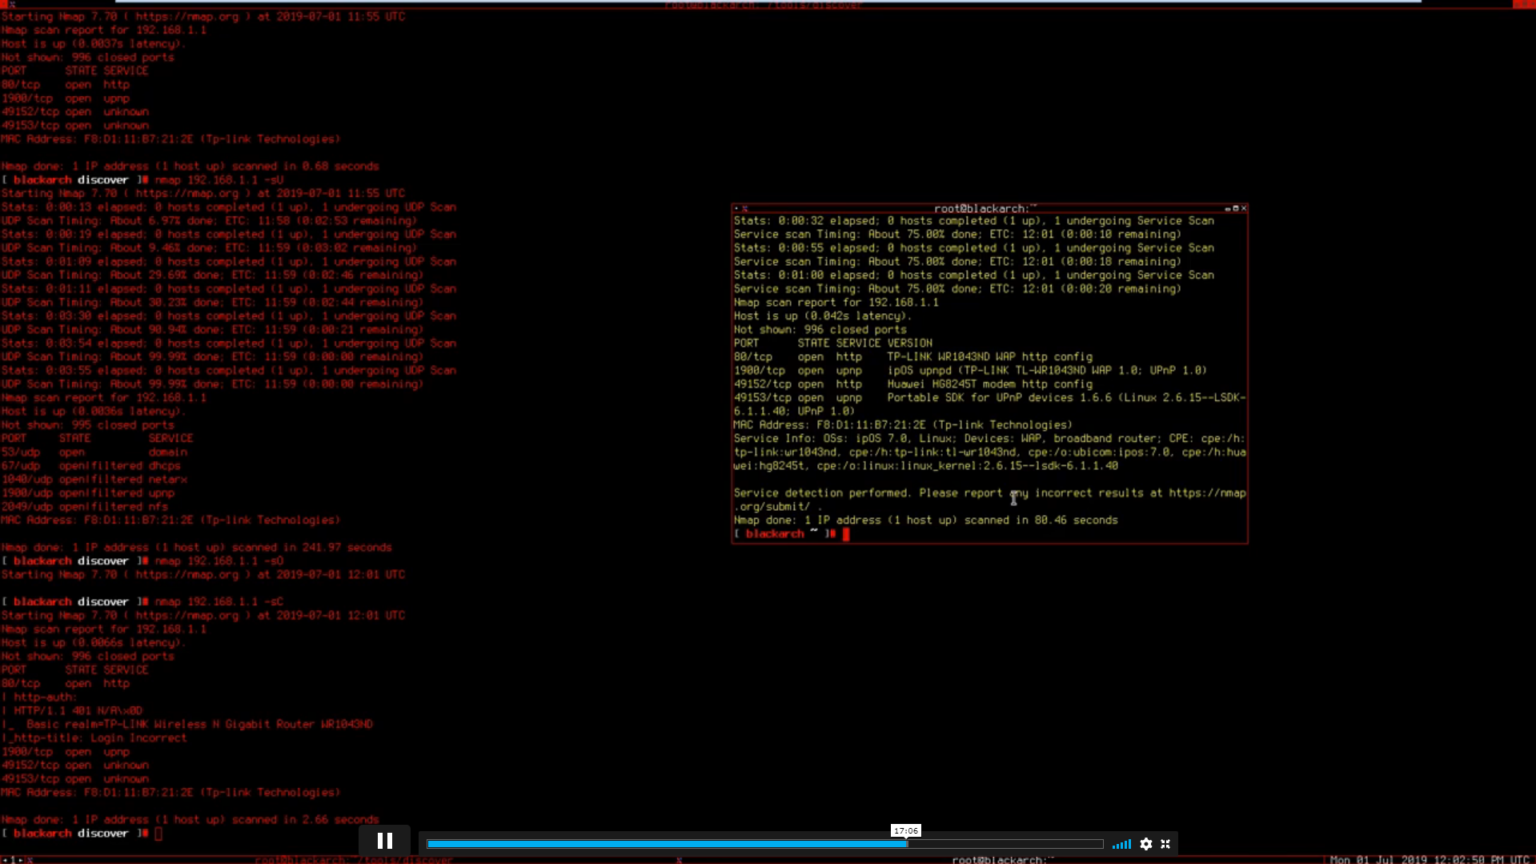Image resolution: width=1536 pixels, height=864 pixels.
Task: Minimize the floating root@blackarch terminal window
Action: click(1228, 209)
